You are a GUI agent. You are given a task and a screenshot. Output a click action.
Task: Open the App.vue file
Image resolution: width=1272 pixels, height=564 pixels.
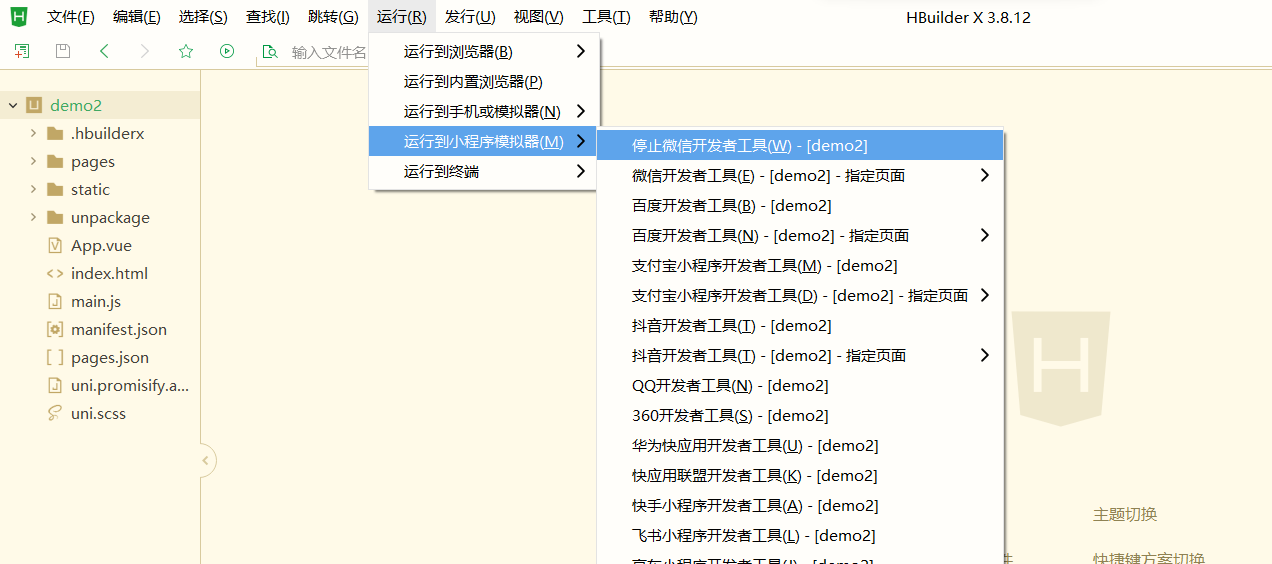(x=101, y=245)
